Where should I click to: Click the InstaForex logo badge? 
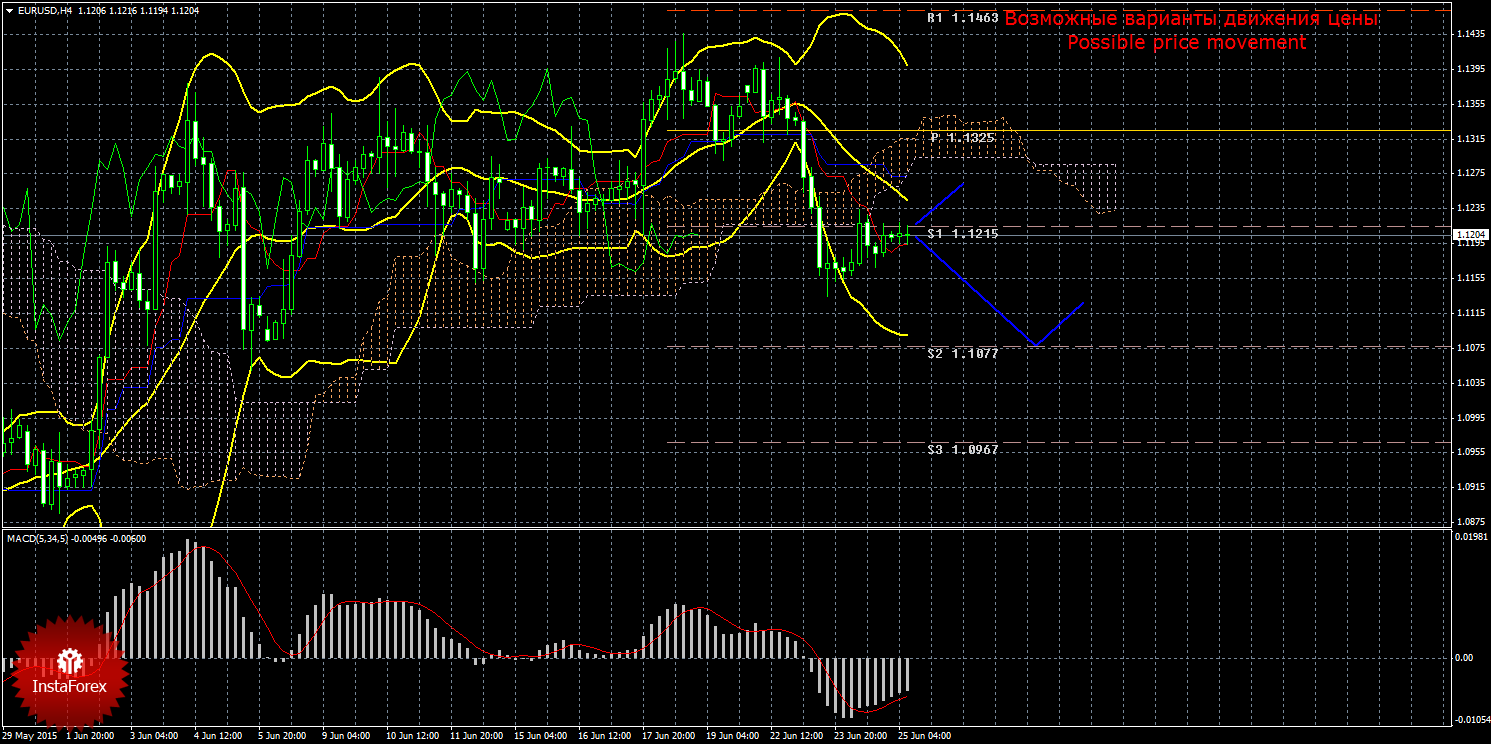68,670
